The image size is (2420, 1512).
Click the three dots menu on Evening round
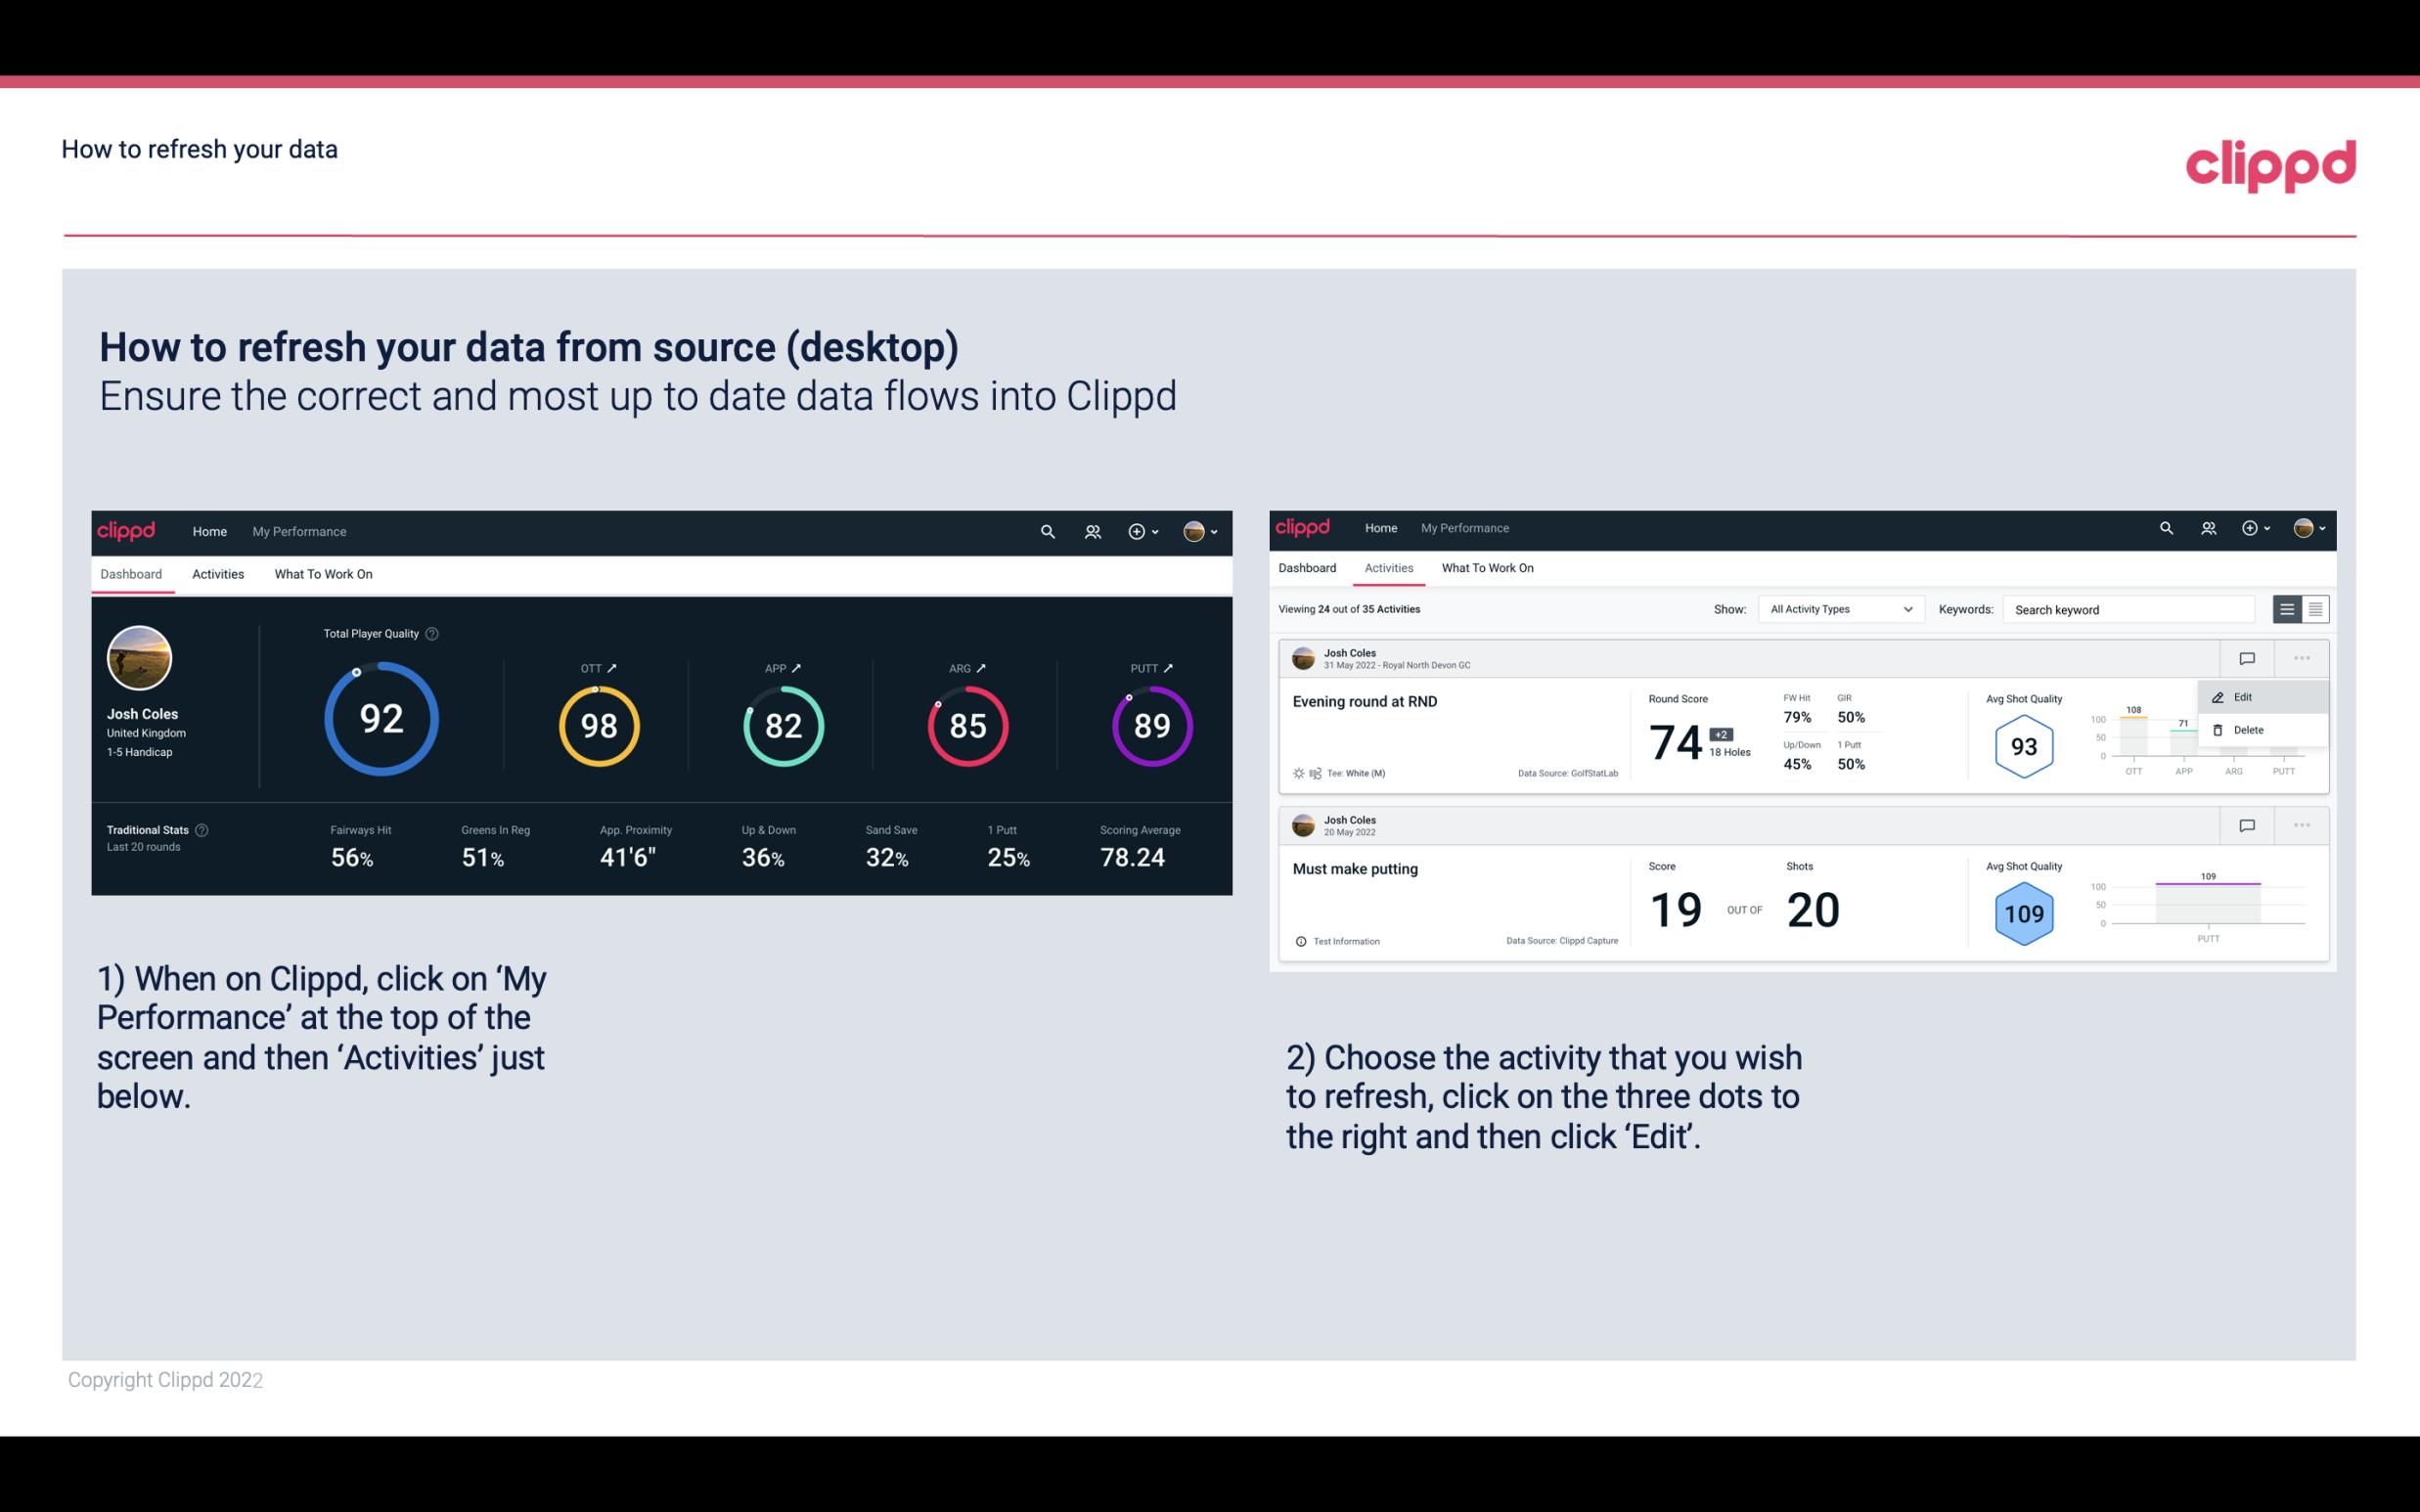point(2302,656)
